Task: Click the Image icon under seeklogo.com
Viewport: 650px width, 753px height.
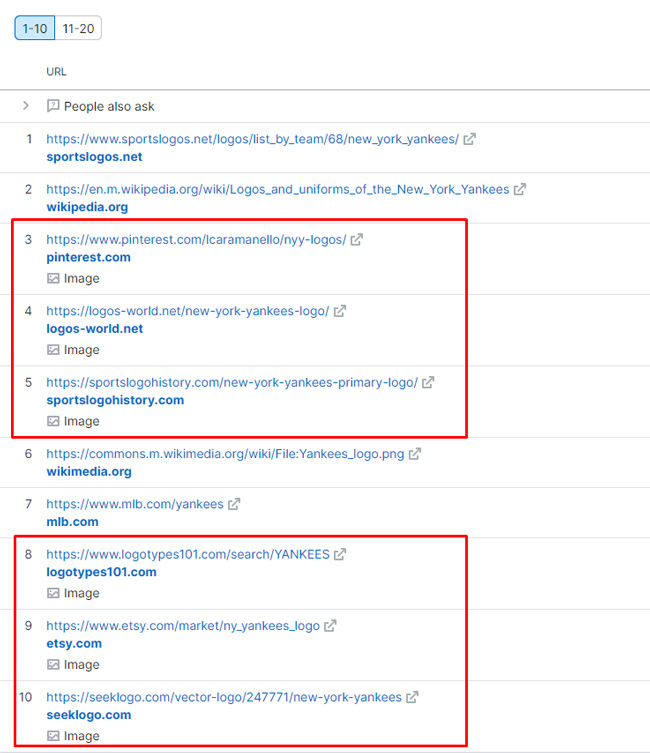Action: 53,736
